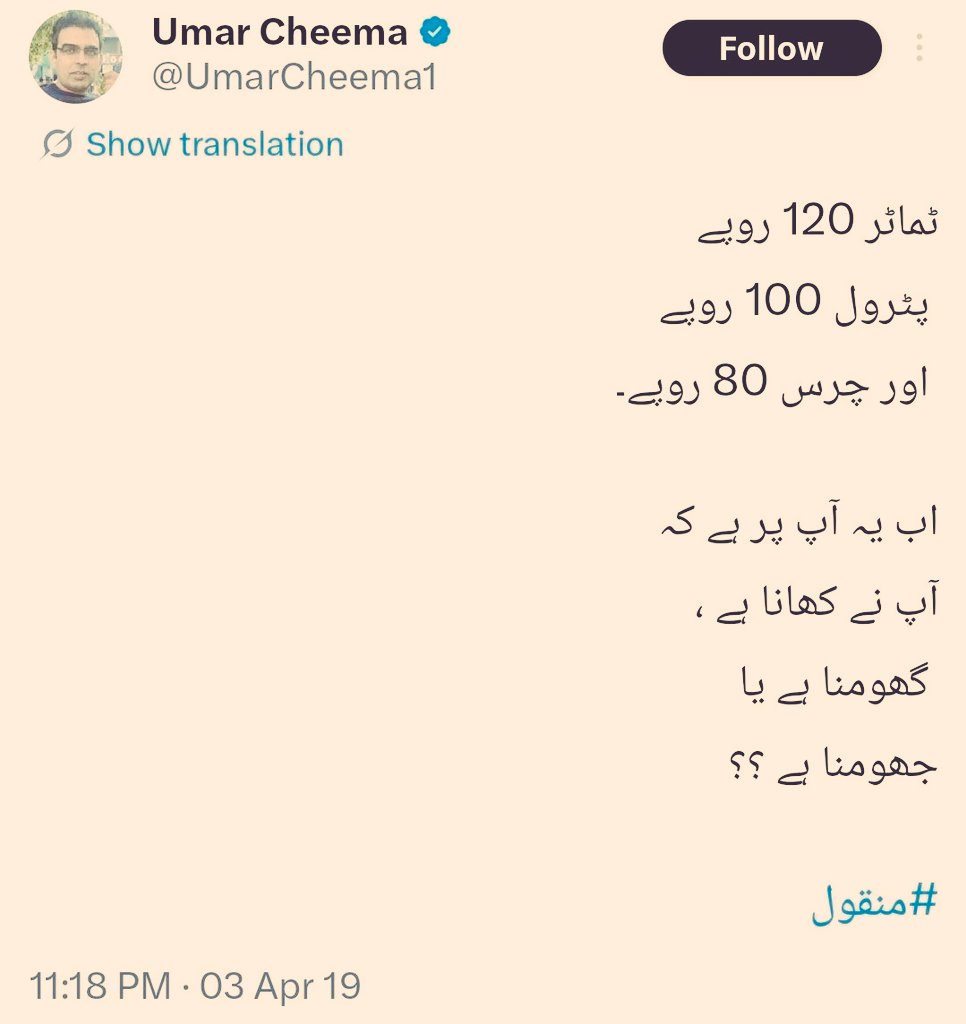Click the line آپ نے کھانا ہے
Image resolution: width=966 pixels, height=1024 pixels.
pos(817,602)
